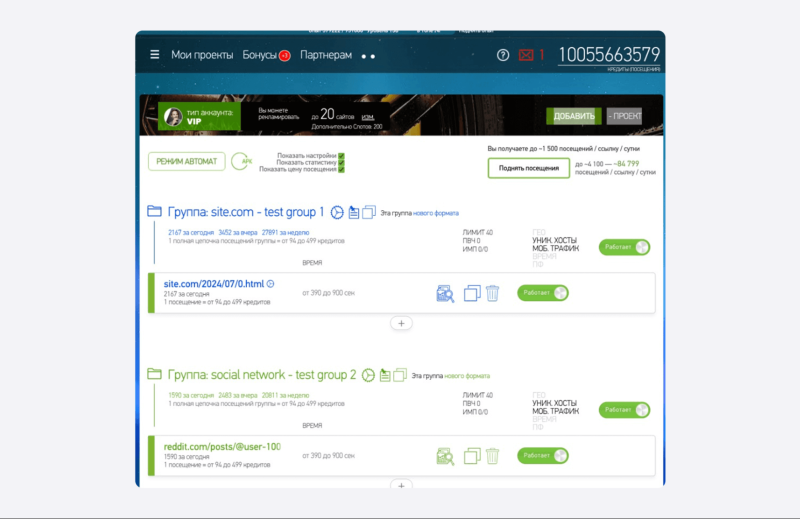Click the API round icon
The width and height of the screenshot is (800, 519).
coord(241,161)
